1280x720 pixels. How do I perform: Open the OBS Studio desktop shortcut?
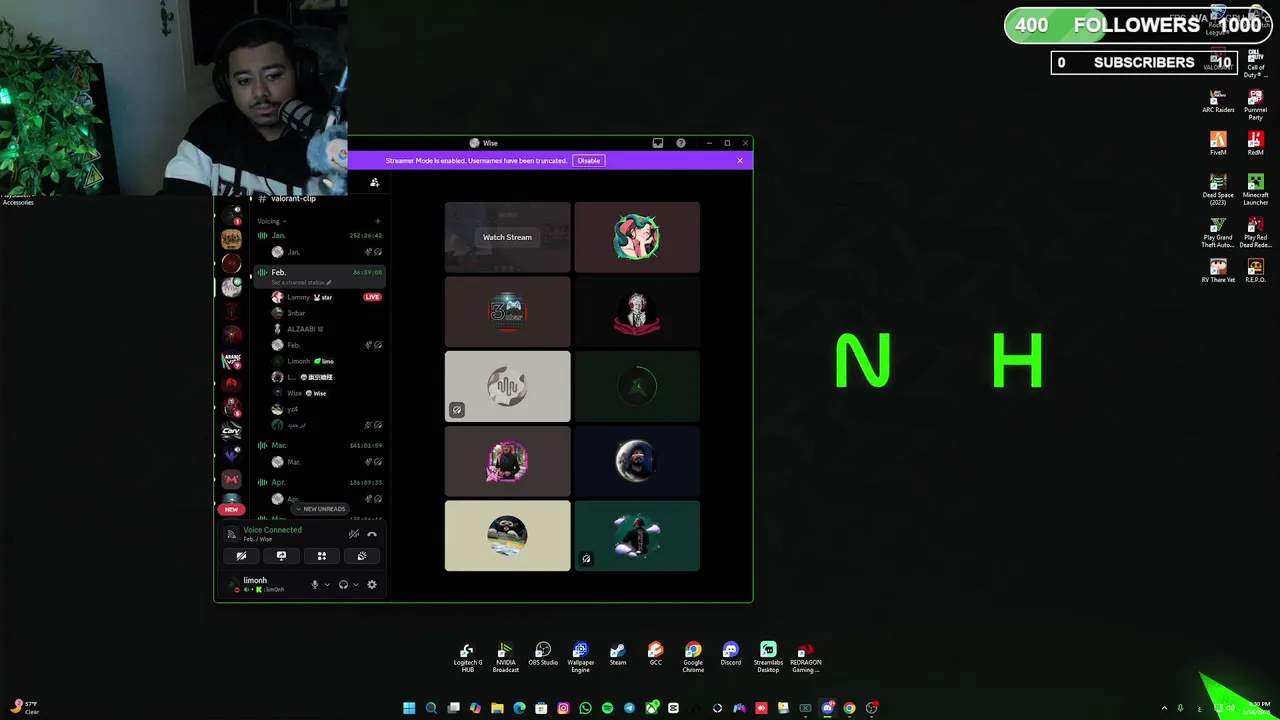click(543, 654)
